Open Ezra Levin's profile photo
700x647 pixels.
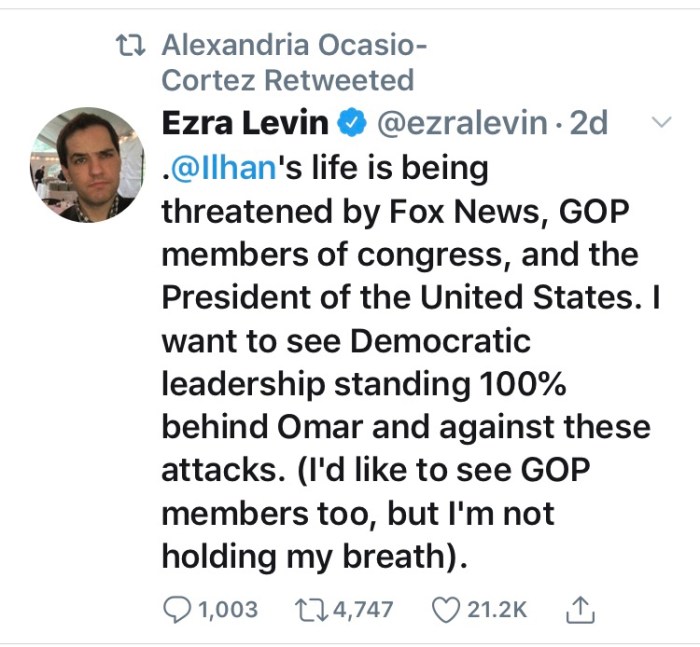pyautogui.click(x=86, y=165)
